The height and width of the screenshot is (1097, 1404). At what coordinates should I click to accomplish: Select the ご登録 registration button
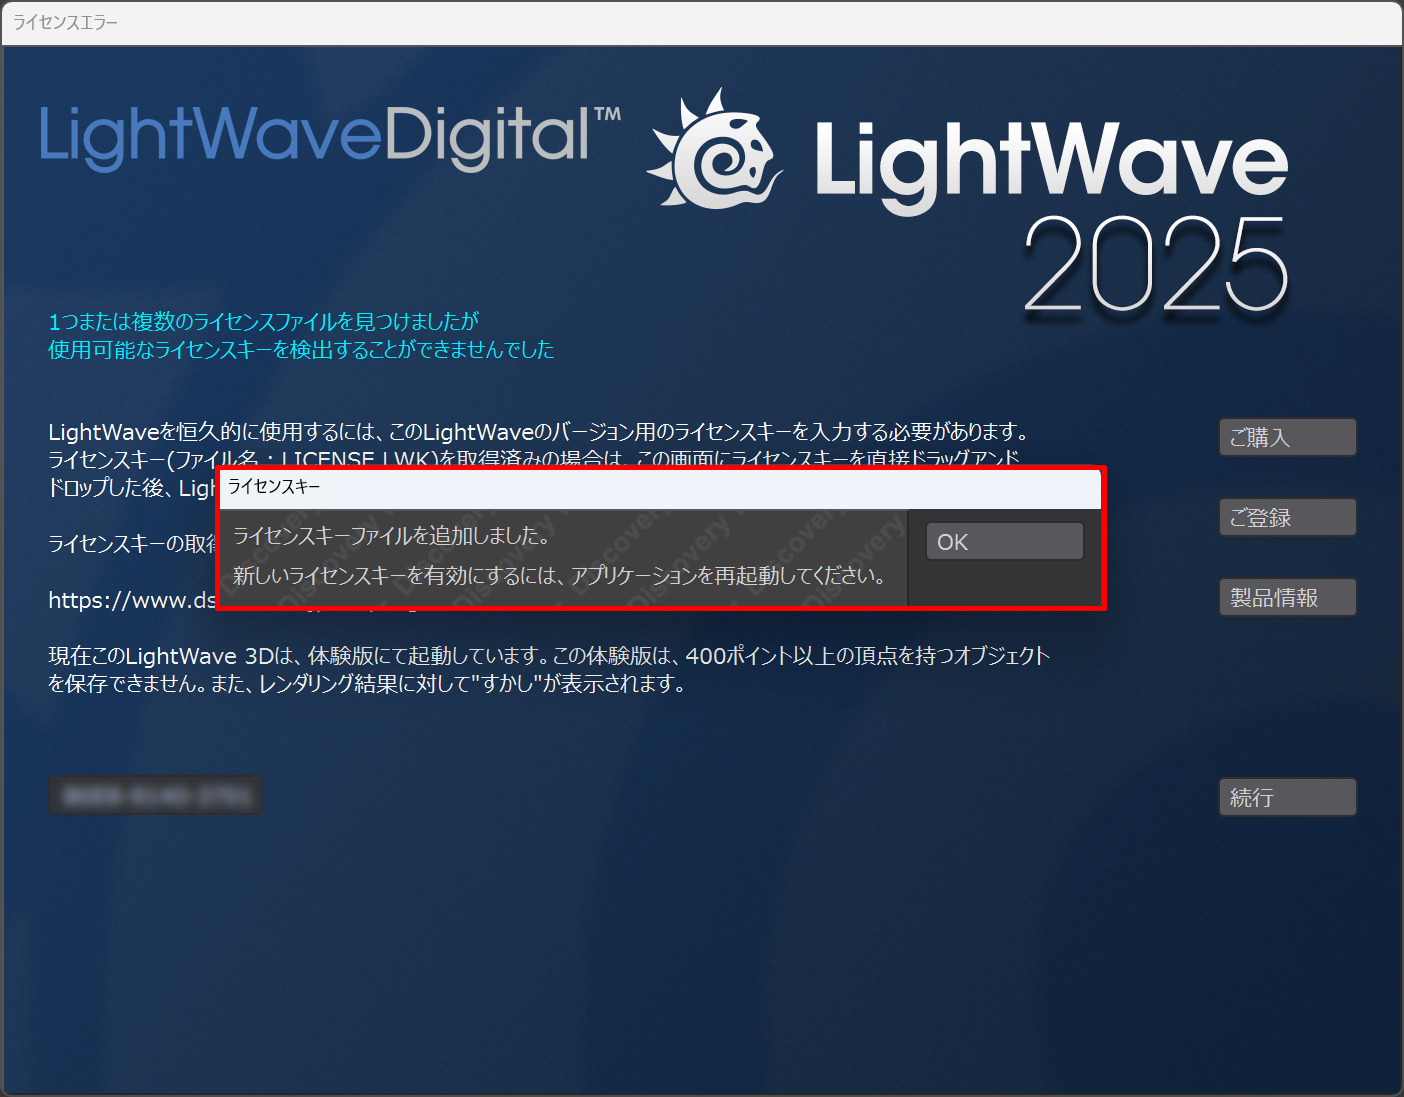[x=1287, y=517]
